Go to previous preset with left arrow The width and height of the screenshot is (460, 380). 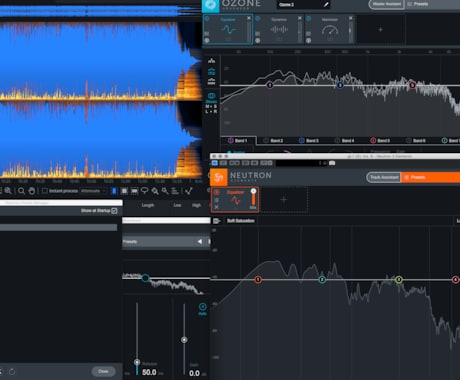coord(199,241)
